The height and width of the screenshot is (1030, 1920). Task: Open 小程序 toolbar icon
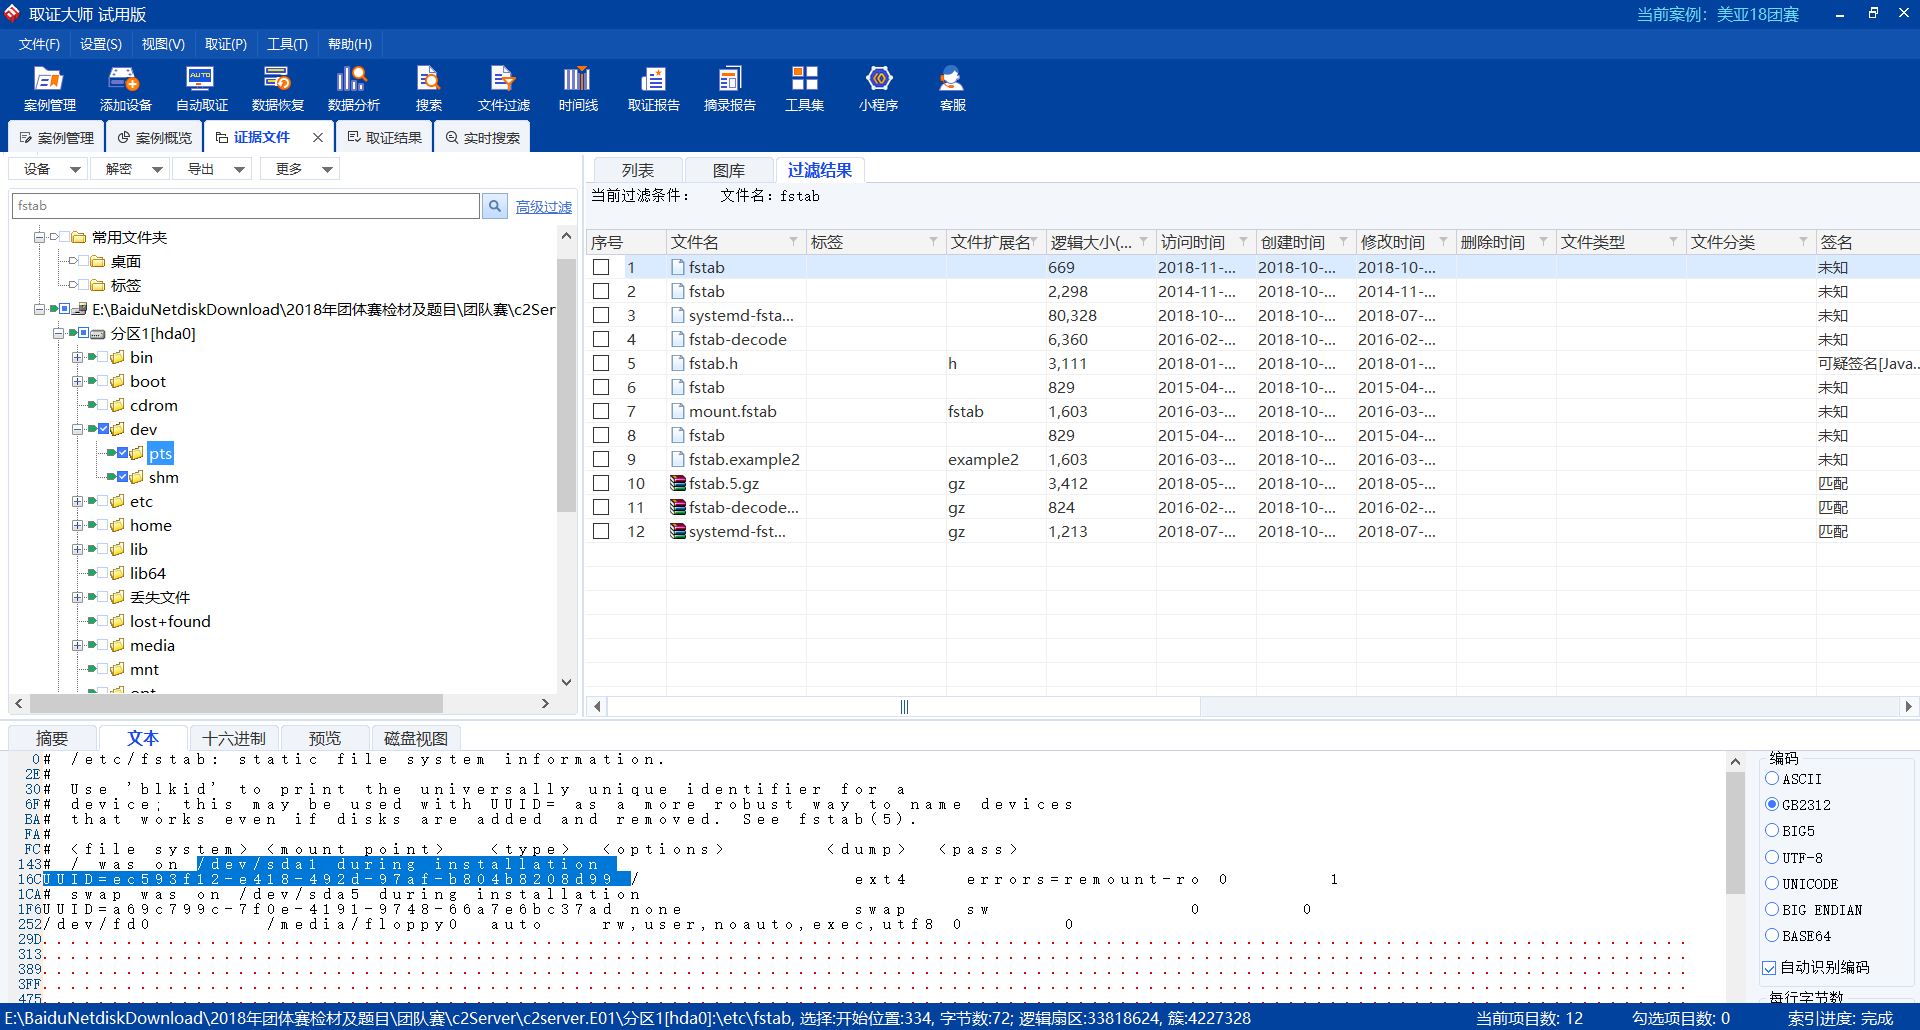point(878,89)
